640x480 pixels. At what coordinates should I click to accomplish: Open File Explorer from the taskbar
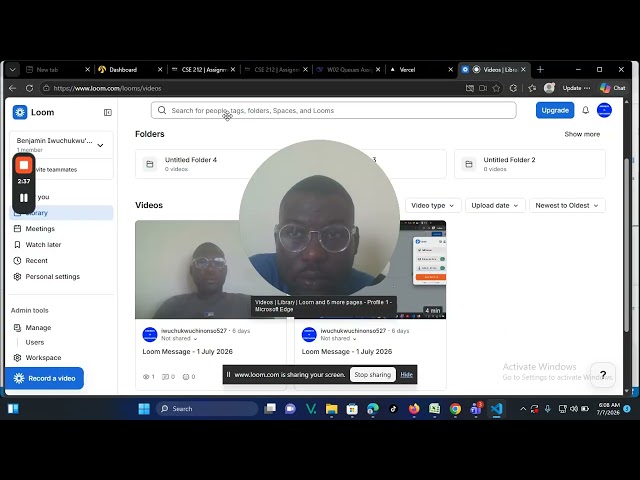pyautogui.click(x=331, y=409)
